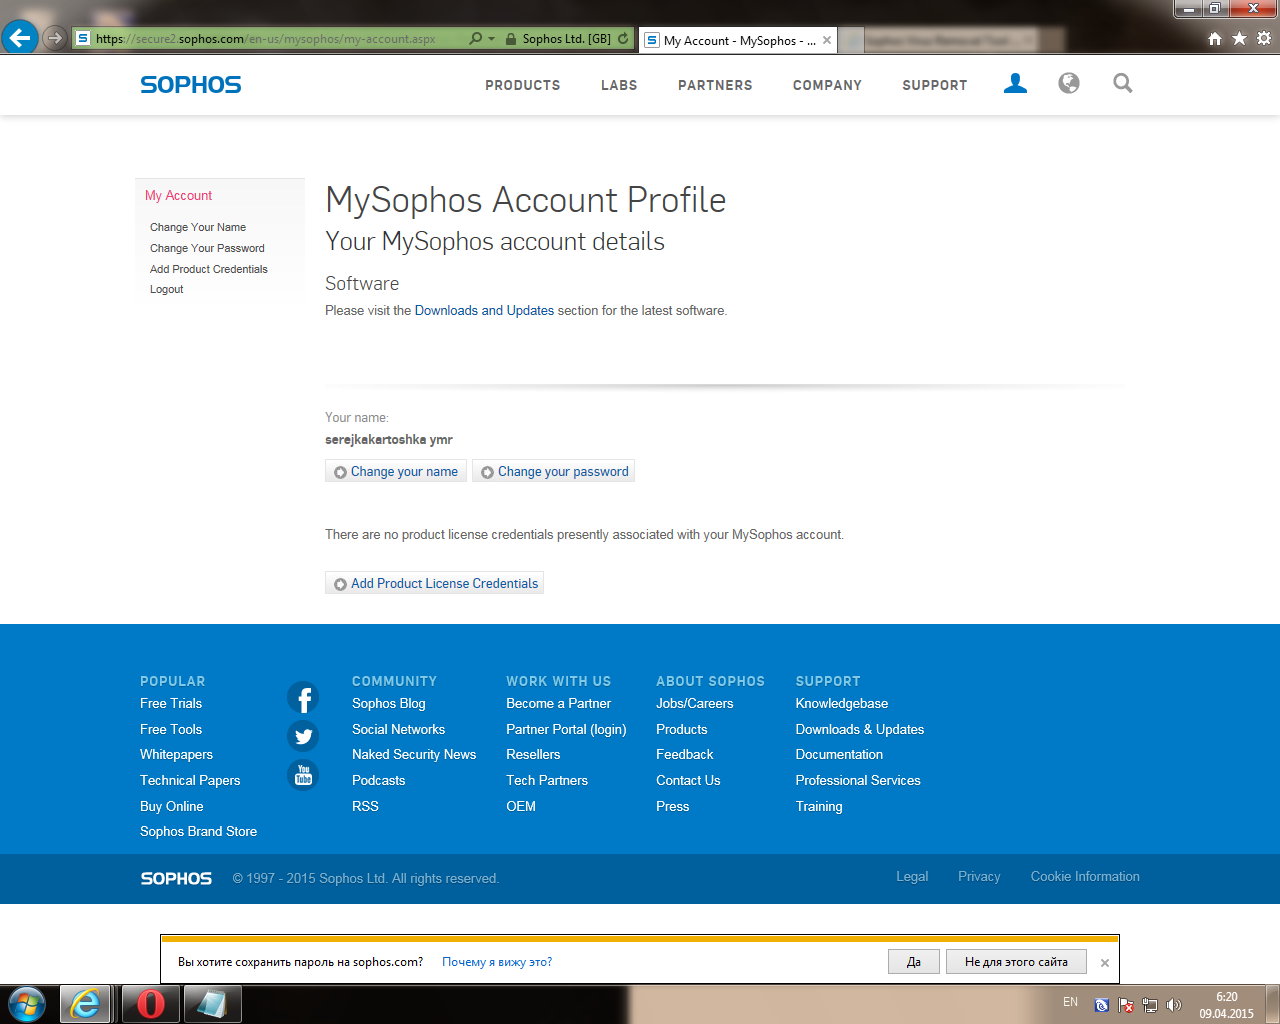
Task: Open the LABS menu
Action: coord(619,85)
